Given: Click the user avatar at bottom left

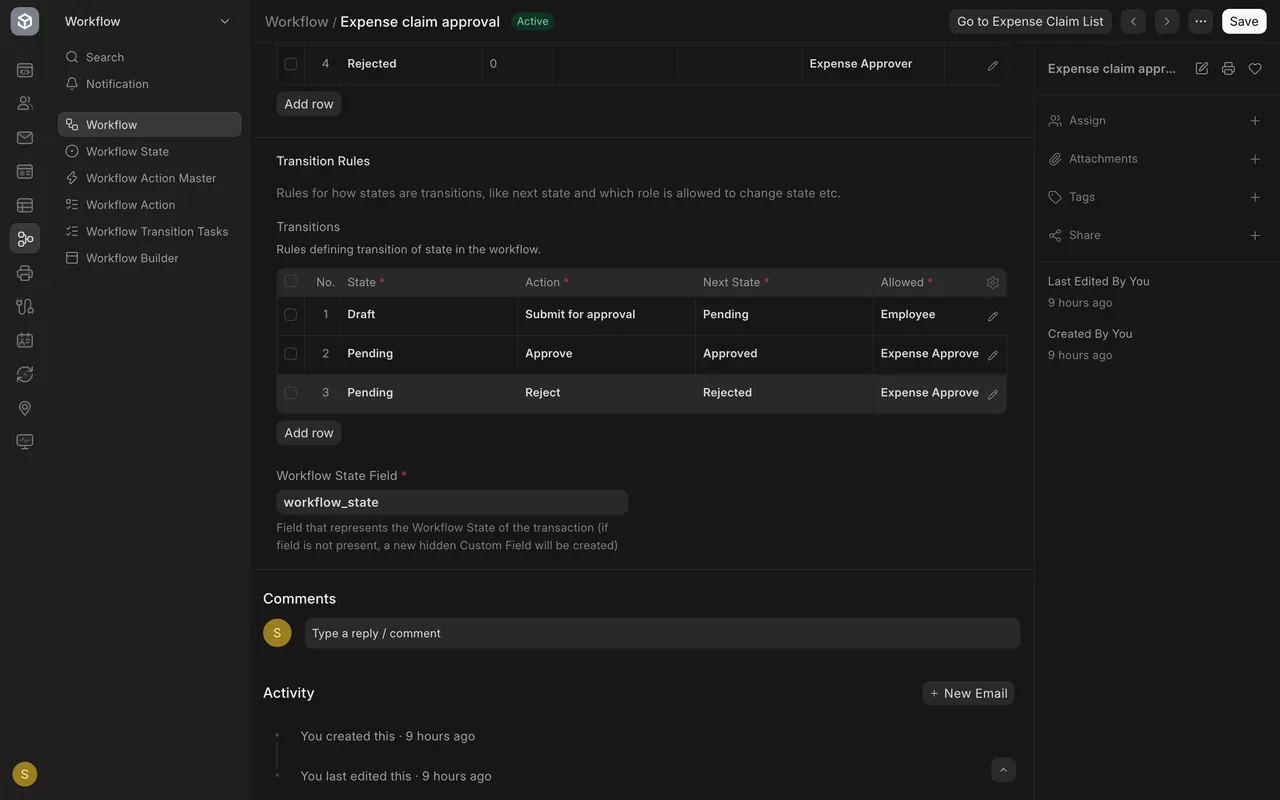Looking at the screenshot, I should [x=25, y=774].
